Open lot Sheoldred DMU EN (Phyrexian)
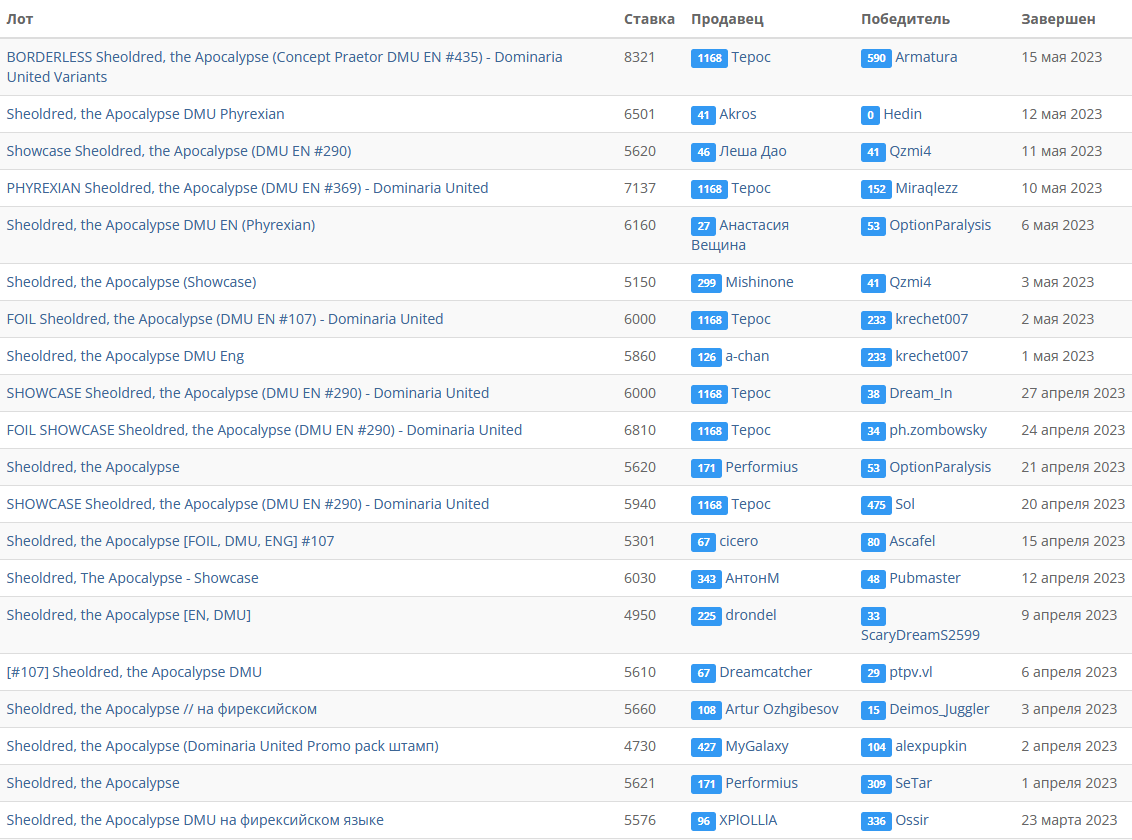The height and width of the screenshot is (840, 1132). [x=161, y=224]
